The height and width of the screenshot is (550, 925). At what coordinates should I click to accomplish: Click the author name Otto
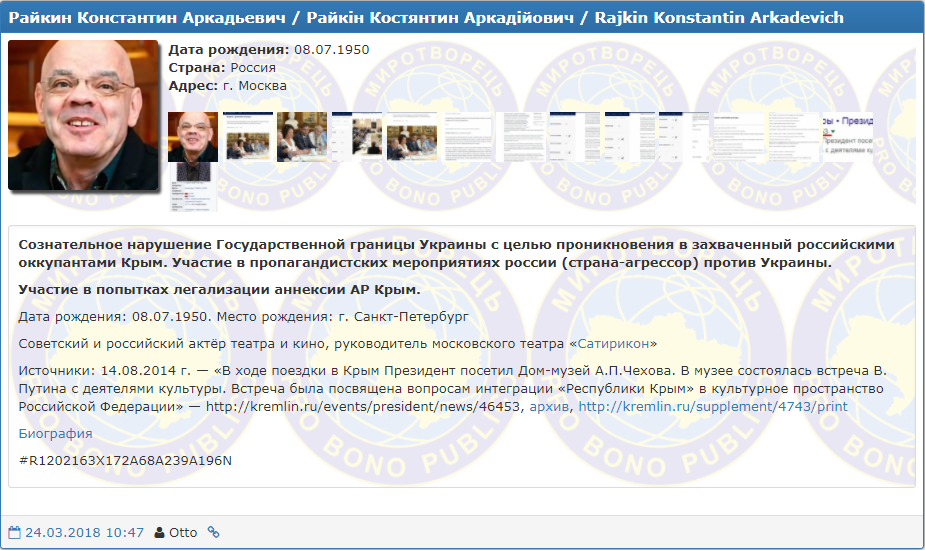click(183, 532)
